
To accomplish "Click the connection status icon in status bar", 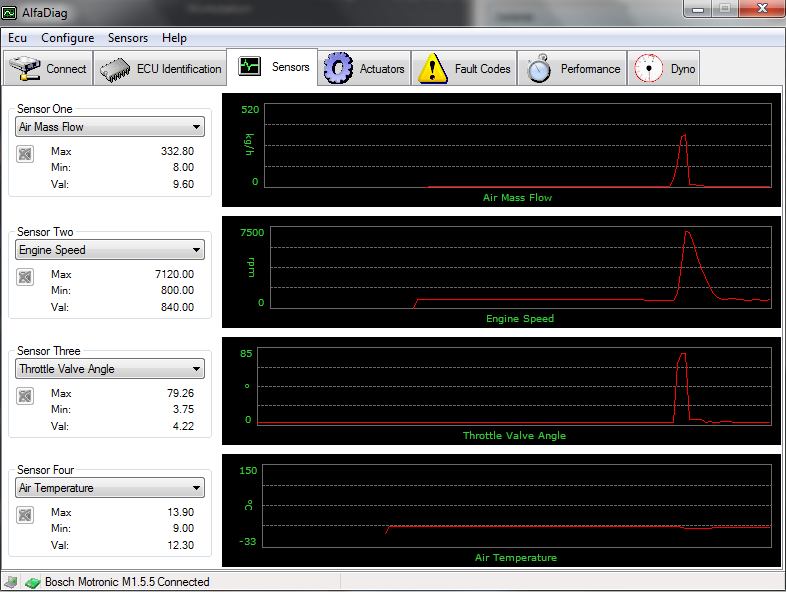I will click(x=32, y=582).
